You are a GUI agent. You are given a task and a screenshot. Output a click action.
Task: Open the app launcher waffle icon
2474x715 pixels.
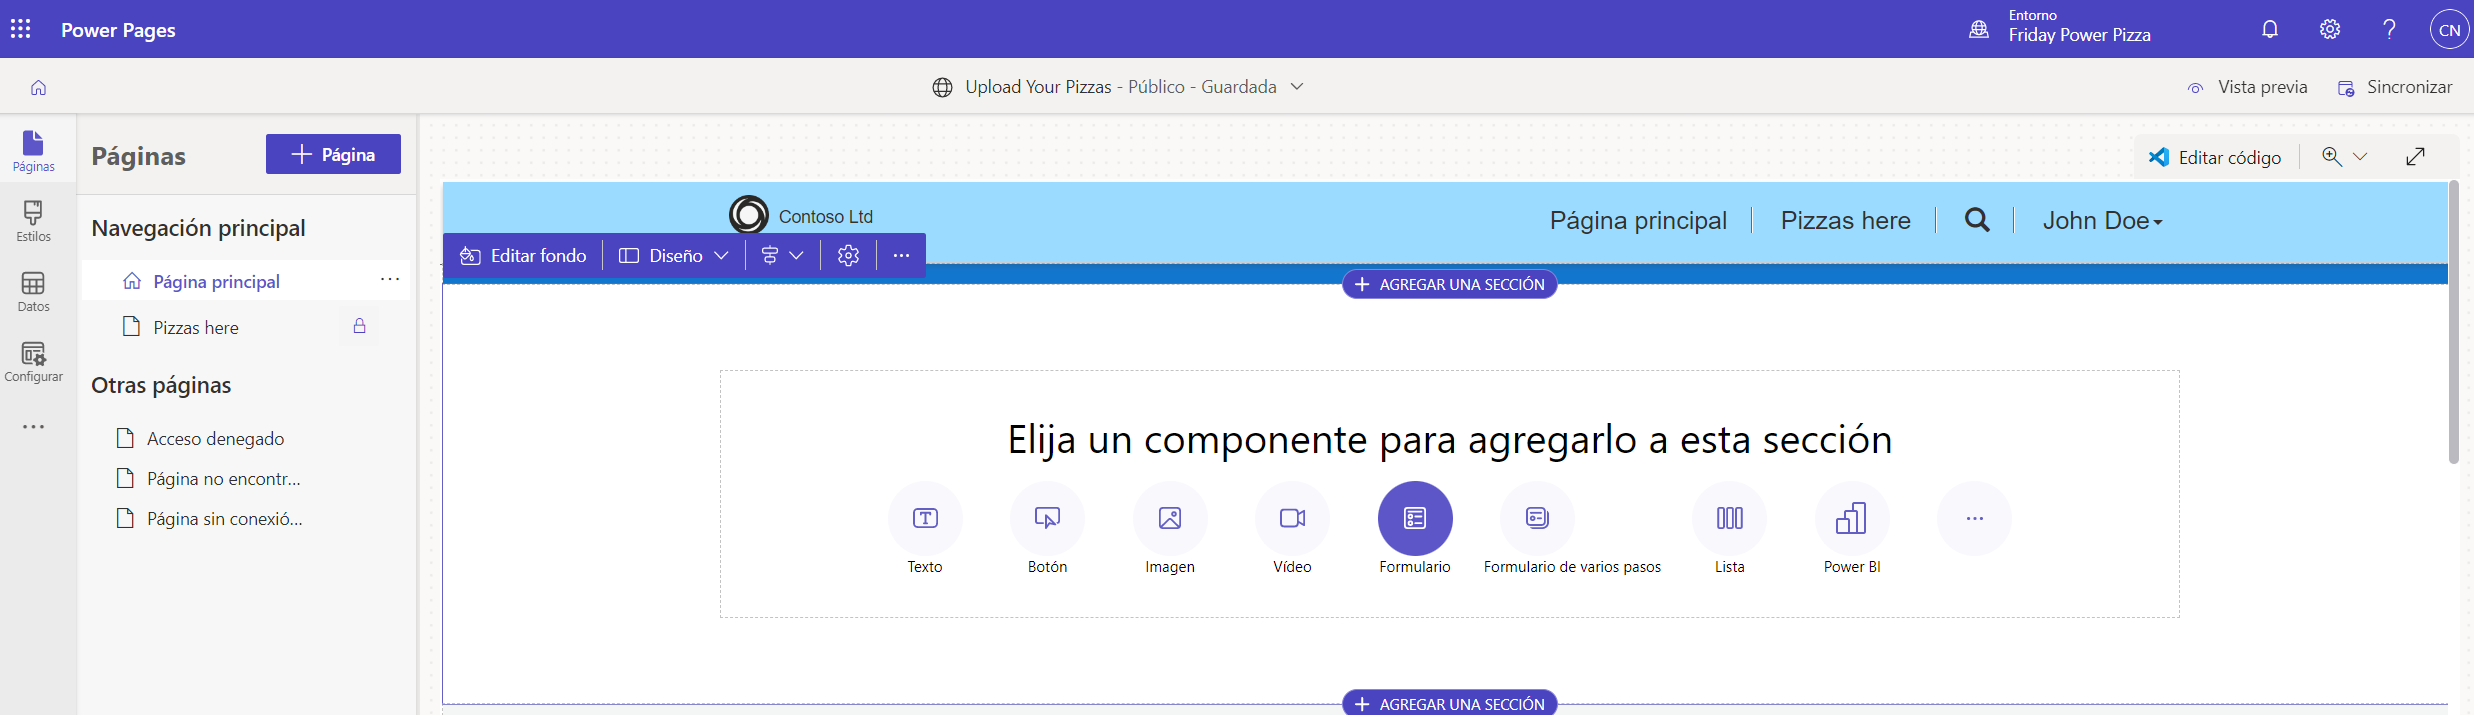point(20,29)
